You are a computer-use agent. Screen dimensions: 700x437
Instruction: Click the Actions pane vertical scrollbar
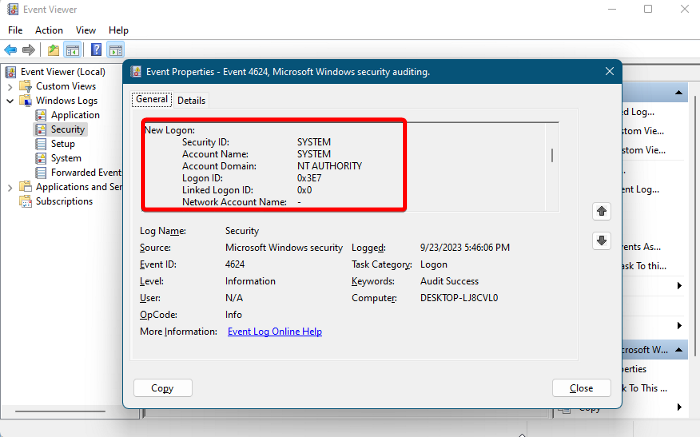pyautogui.click(x=695, y=225)
